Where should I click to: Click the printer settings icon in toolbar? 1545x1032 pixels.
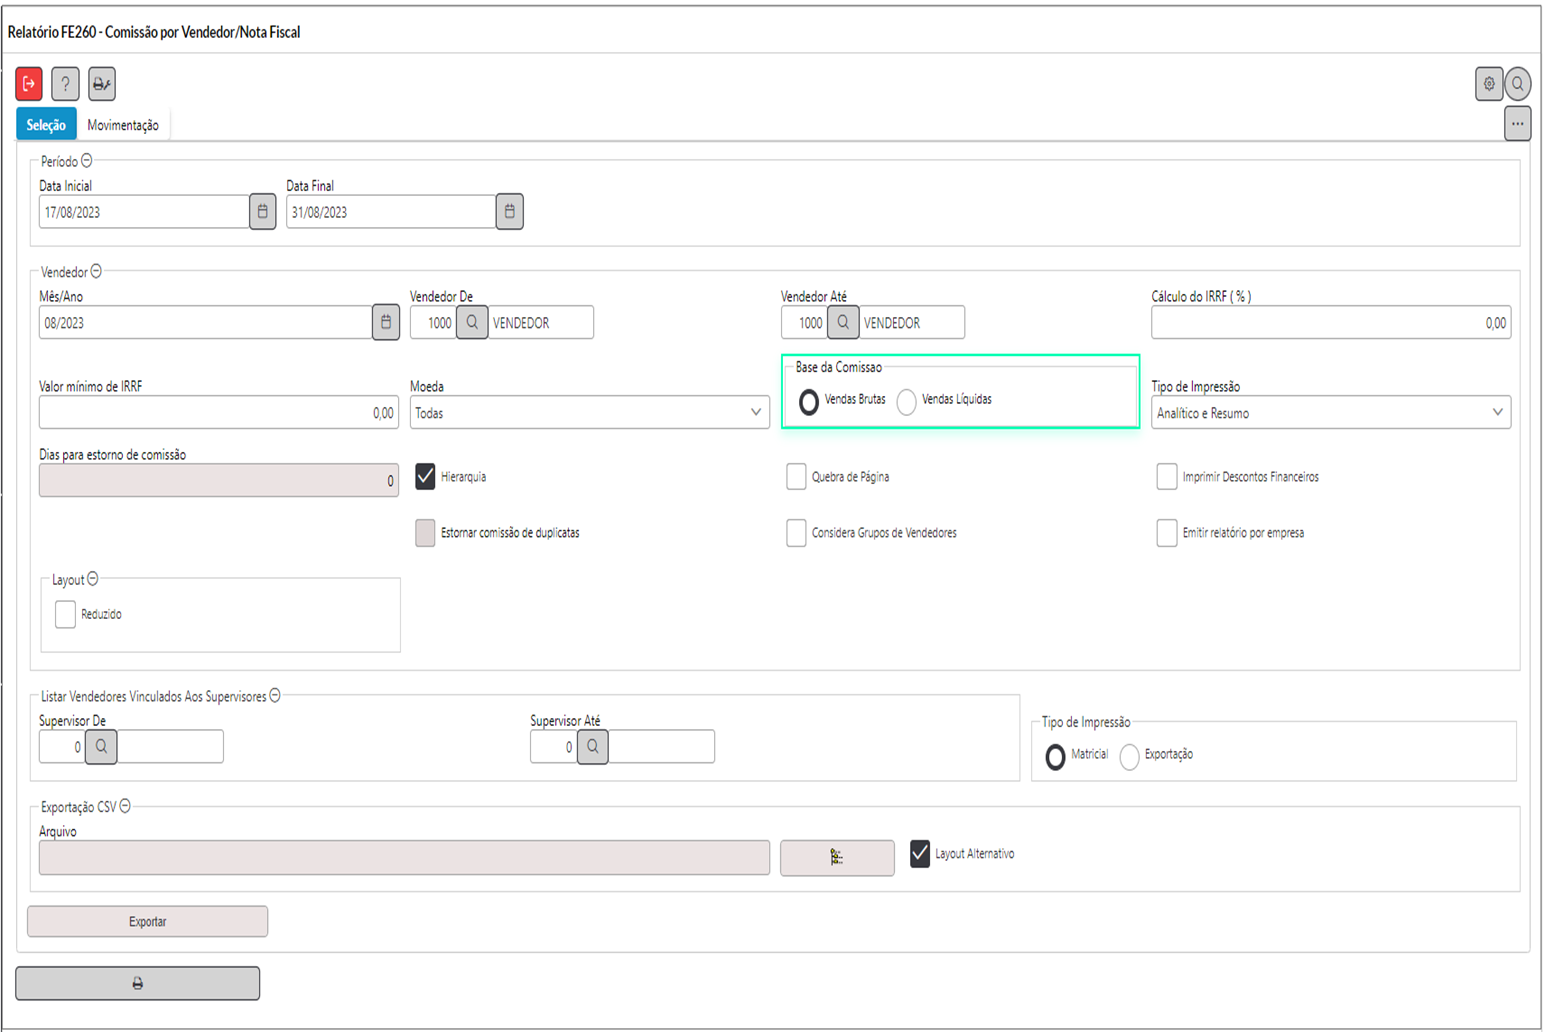pyautogui.click(x=101, y=84)
